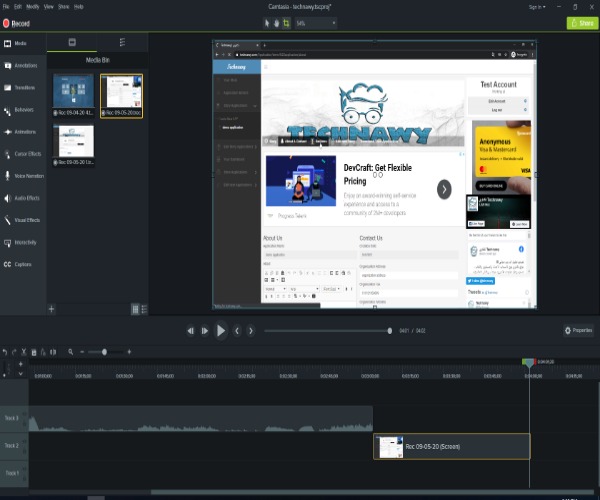
Task: Open the Help menu
Action: tap(78, 7)
